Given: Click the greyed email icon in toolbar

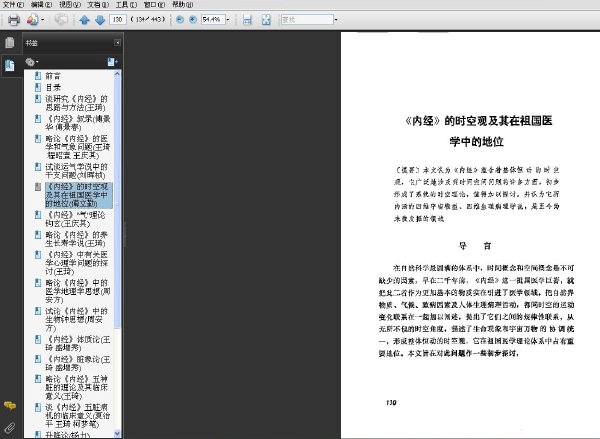Looking at the screenshot, I should tap(61, 20).
